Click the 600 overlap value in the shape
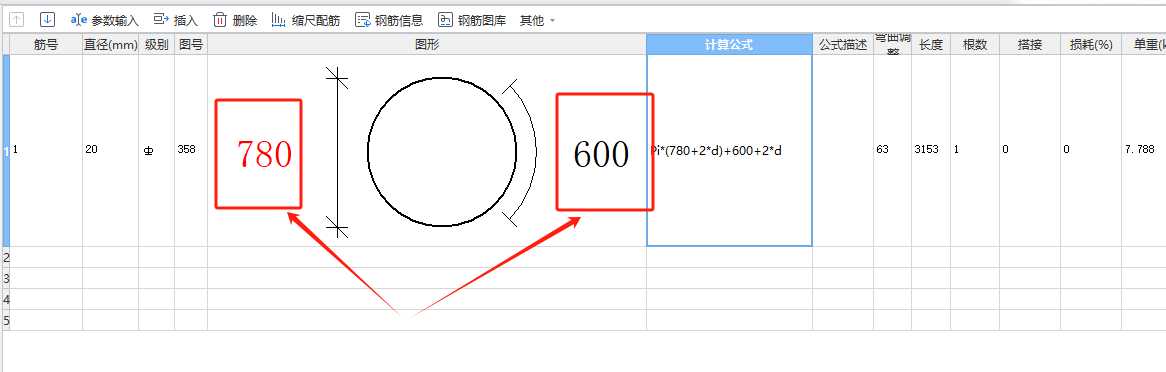Image resolution: width=1166 pixels, height=372 pixels. (602, 154)
